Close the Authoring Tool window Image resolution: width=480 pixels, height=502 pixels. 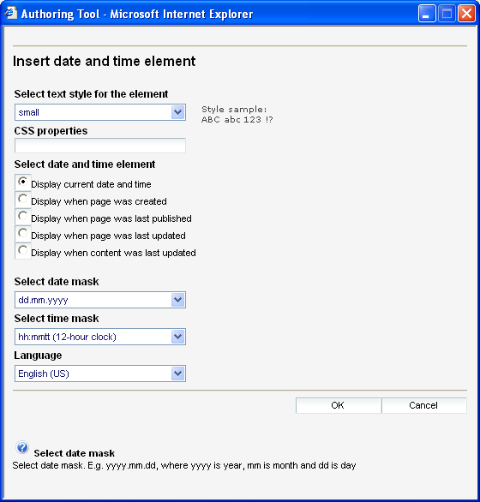click(467, 14)
